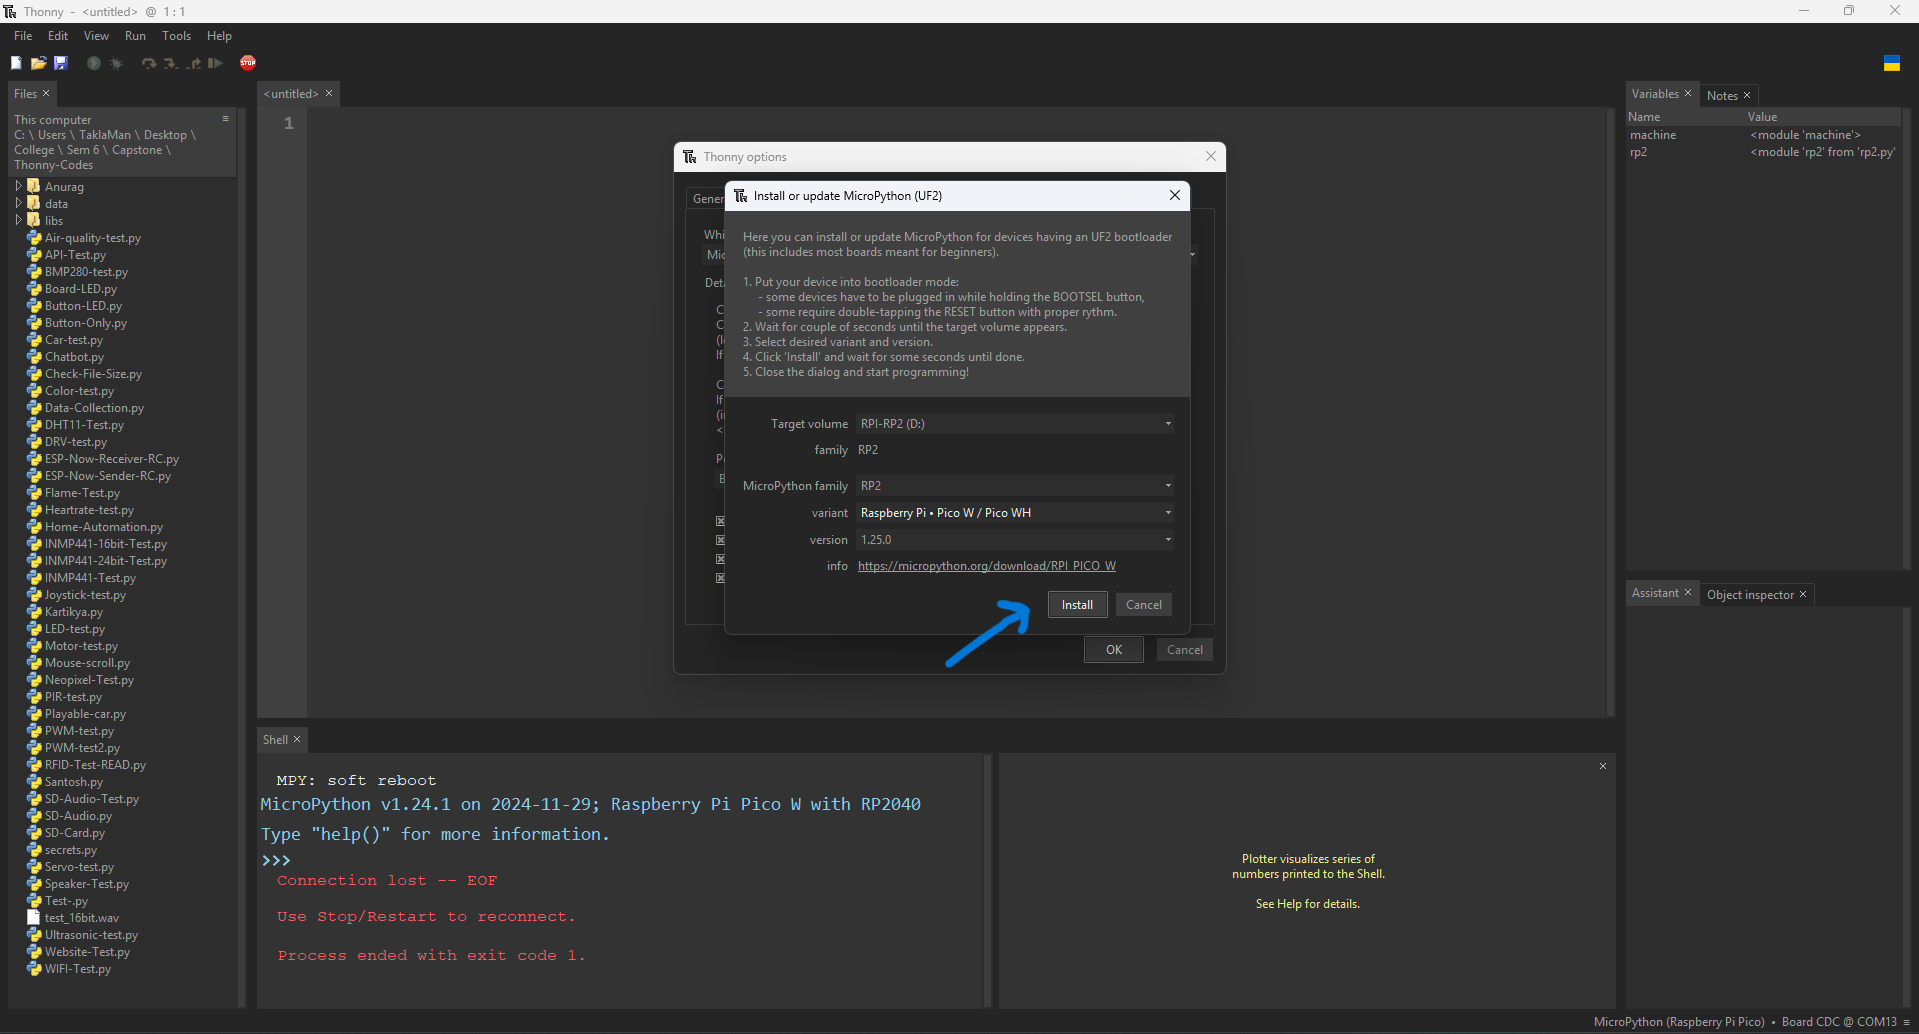
Task: Open the File menu
Action: (x=23, y=35)
